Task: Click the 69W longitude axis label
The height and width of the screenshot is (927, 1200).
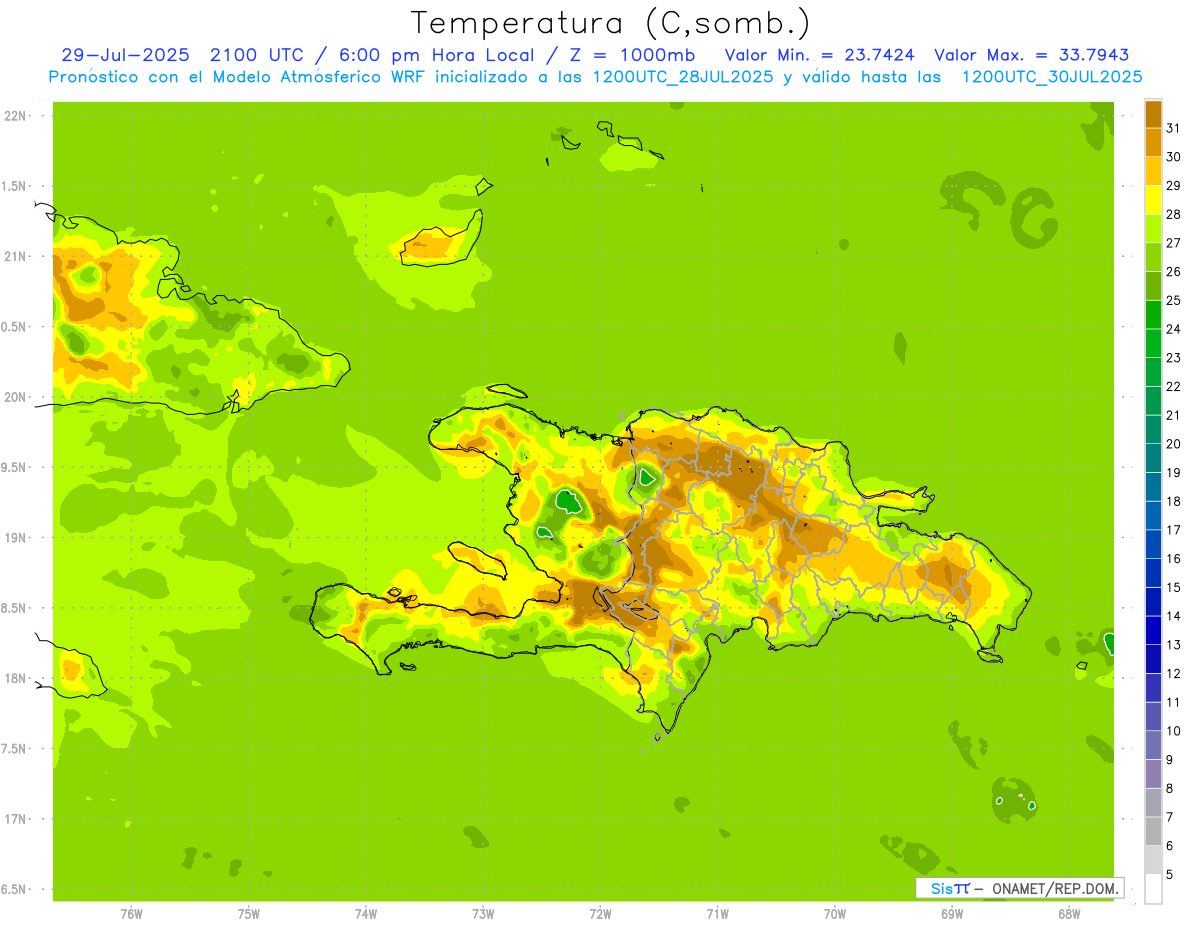Action: [x=951, y=913]
